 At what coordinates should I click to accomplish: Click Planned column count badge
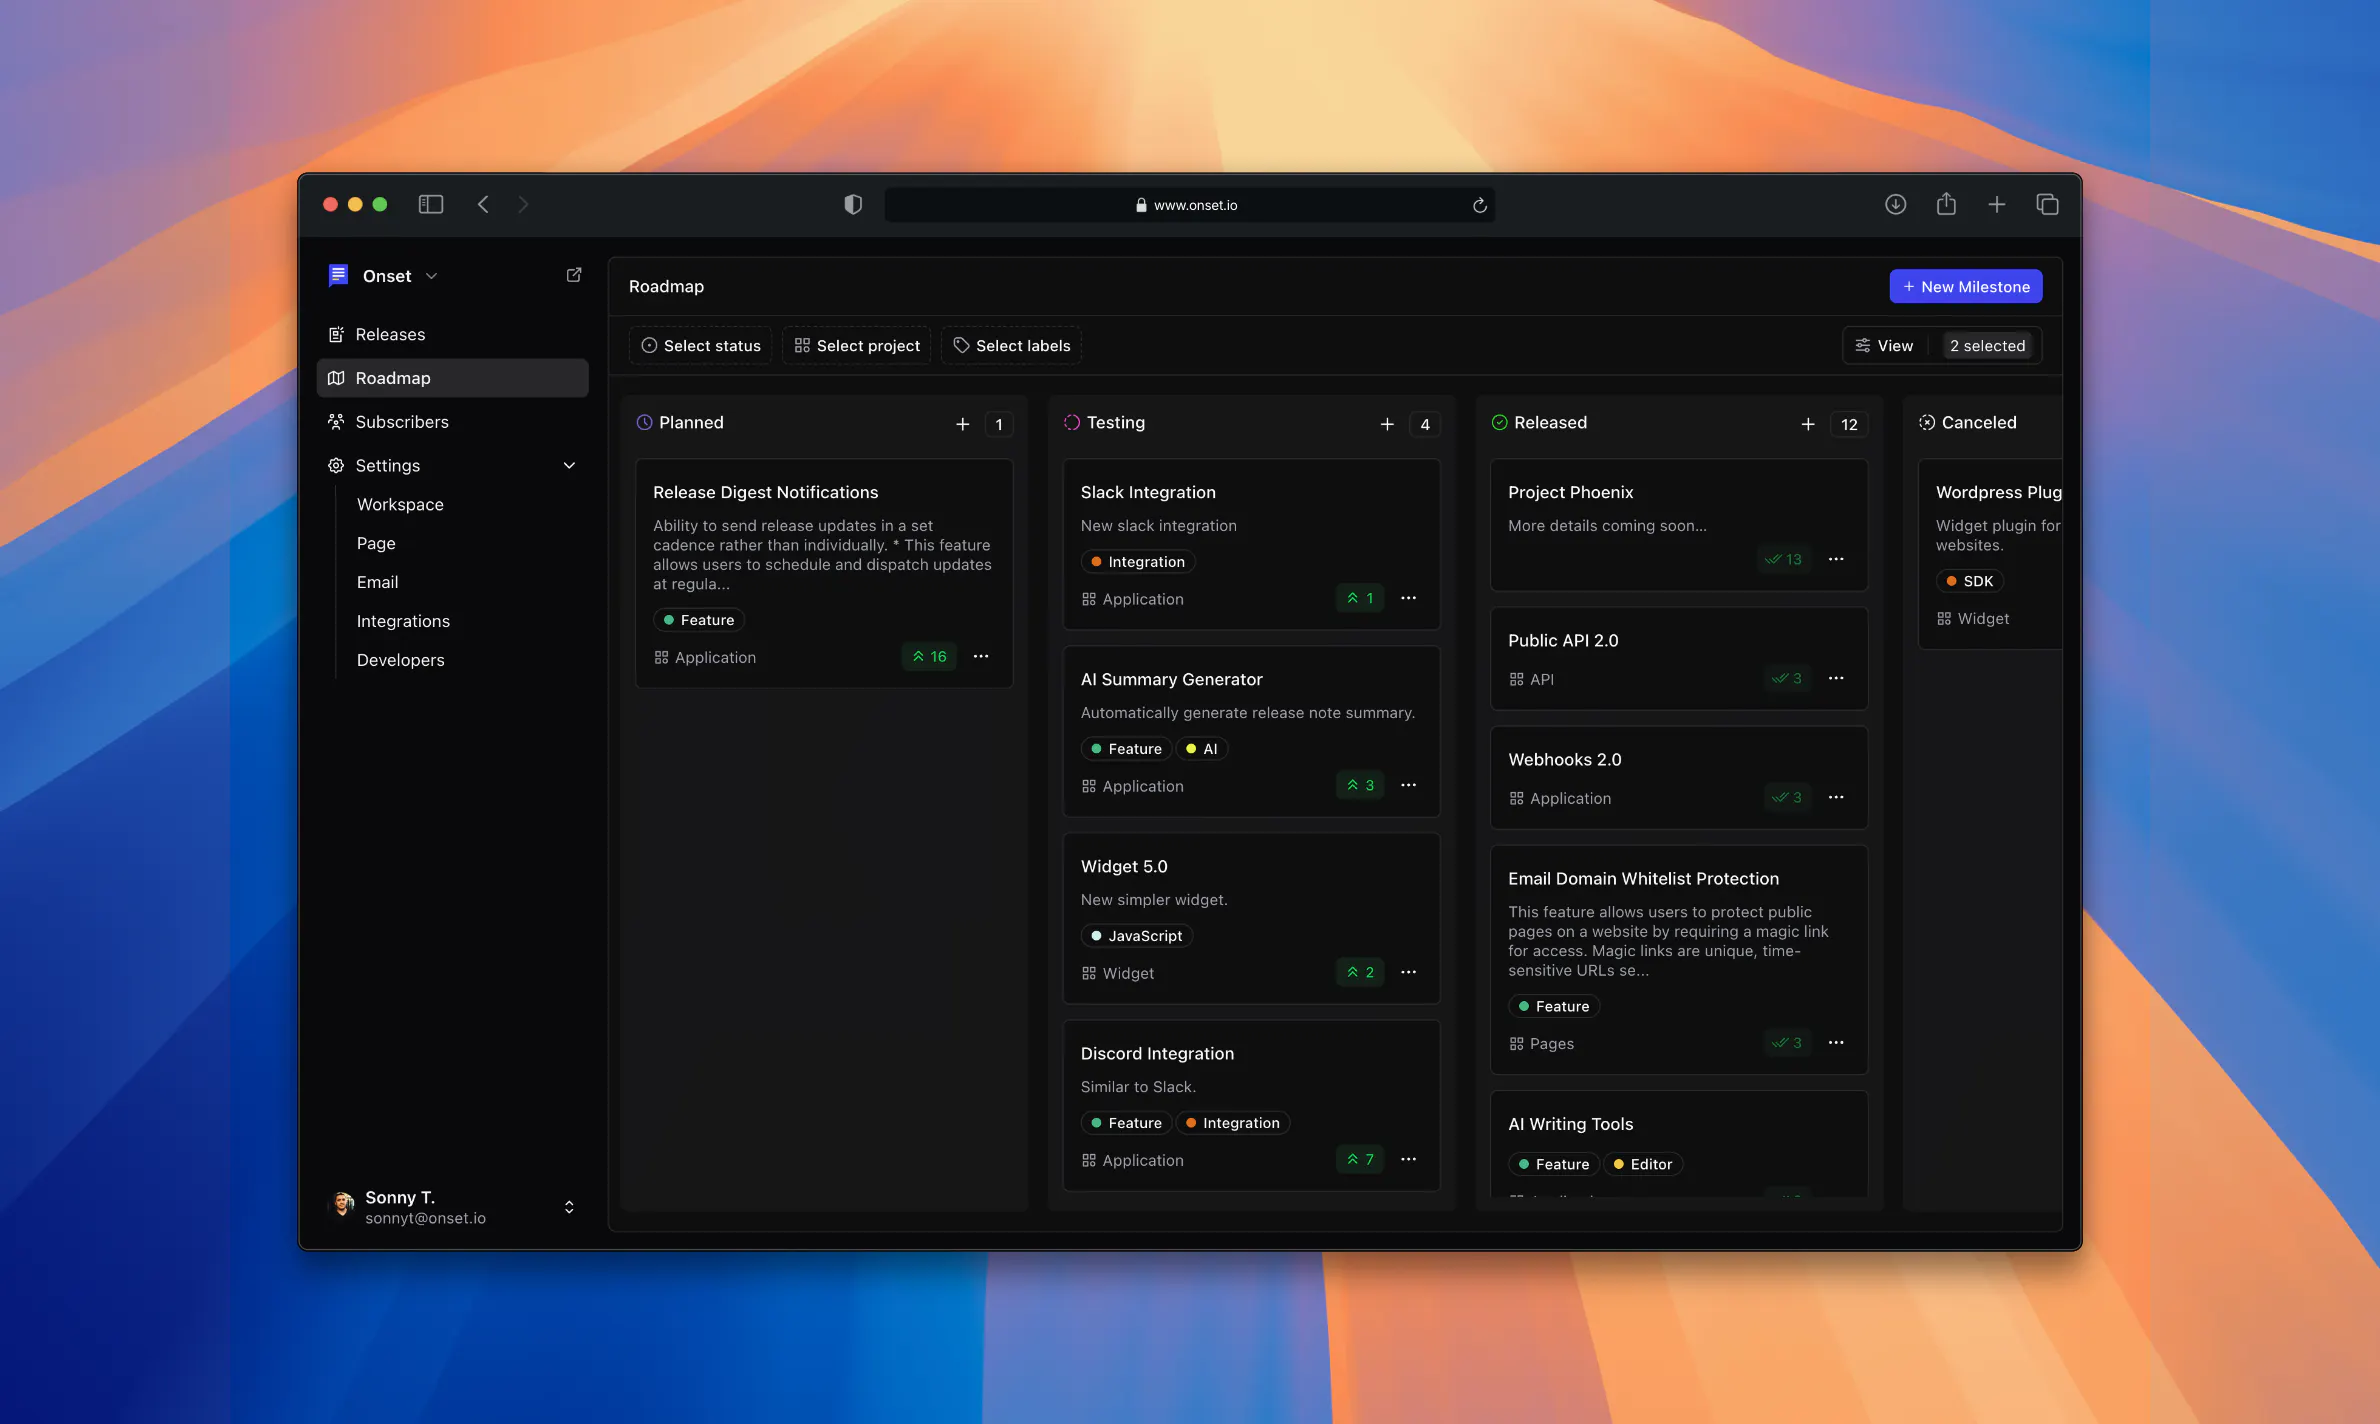(x=998, y=424)
